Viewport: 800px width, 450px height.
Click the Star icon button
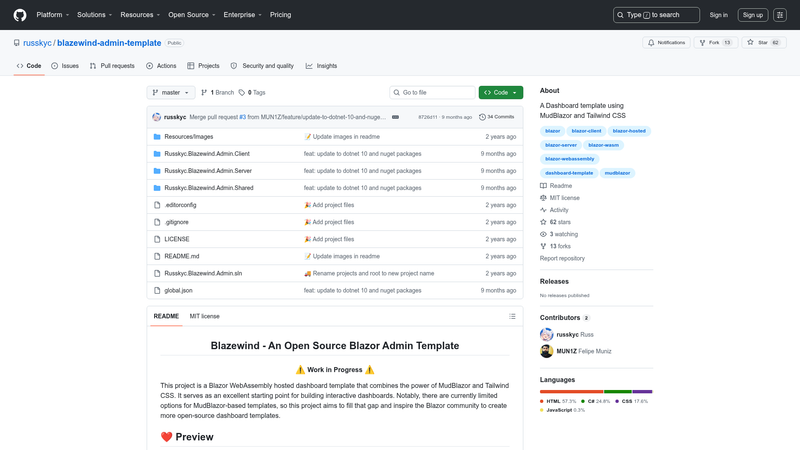pos(750,42)
